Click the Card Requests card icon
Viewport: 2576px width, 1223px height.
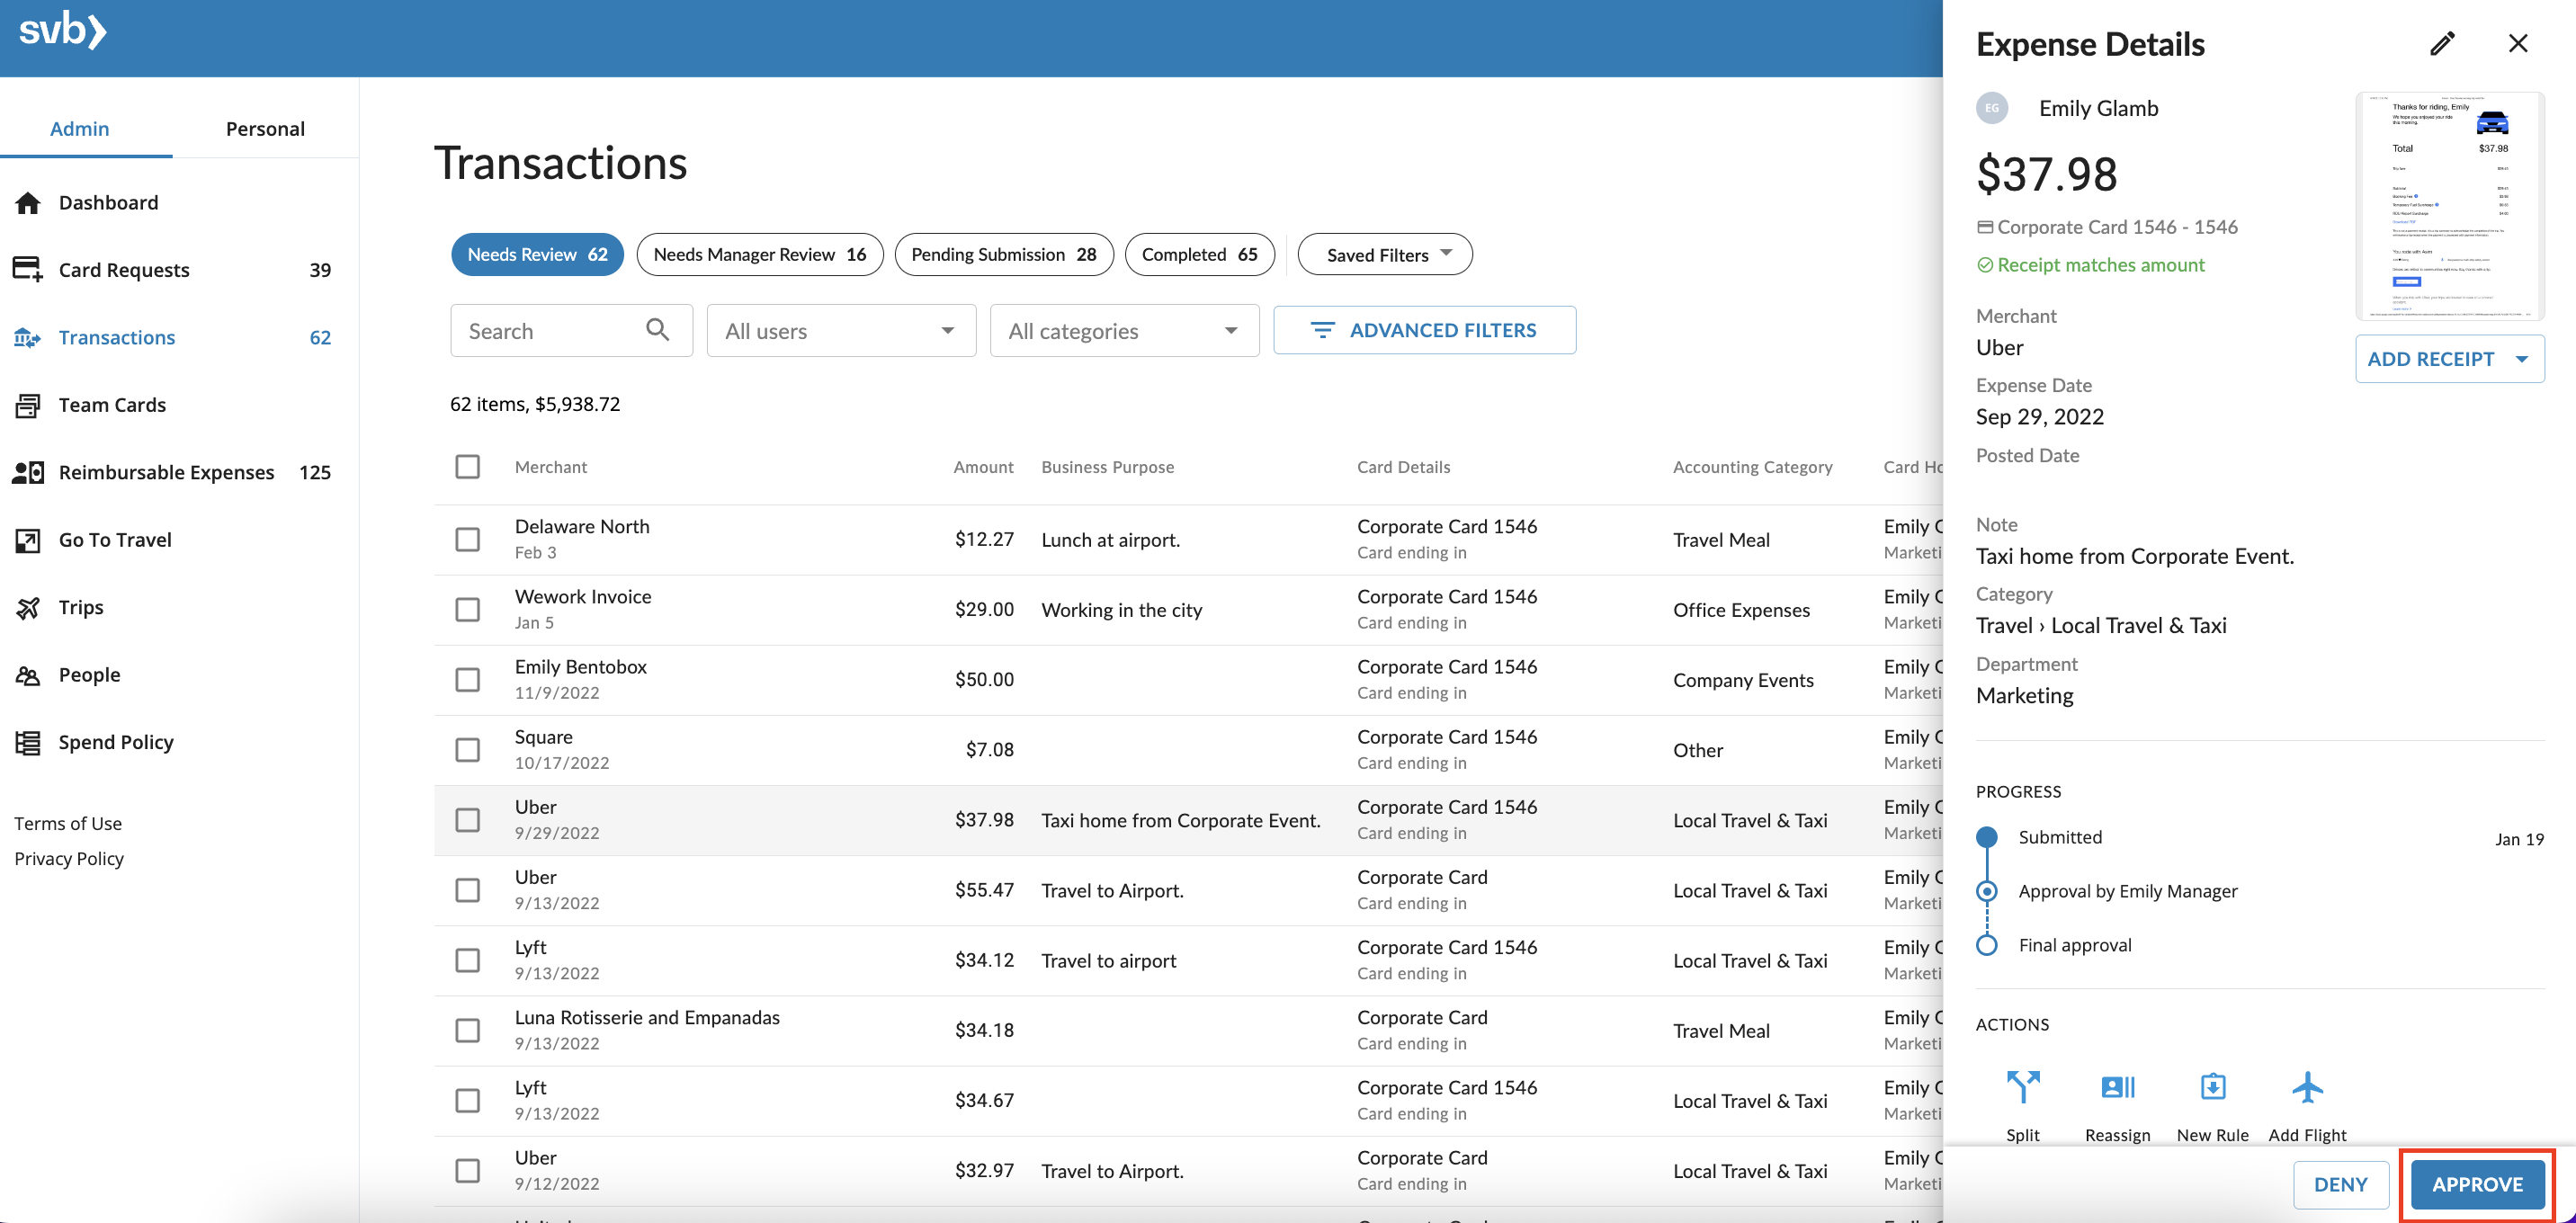coord(28,270)
